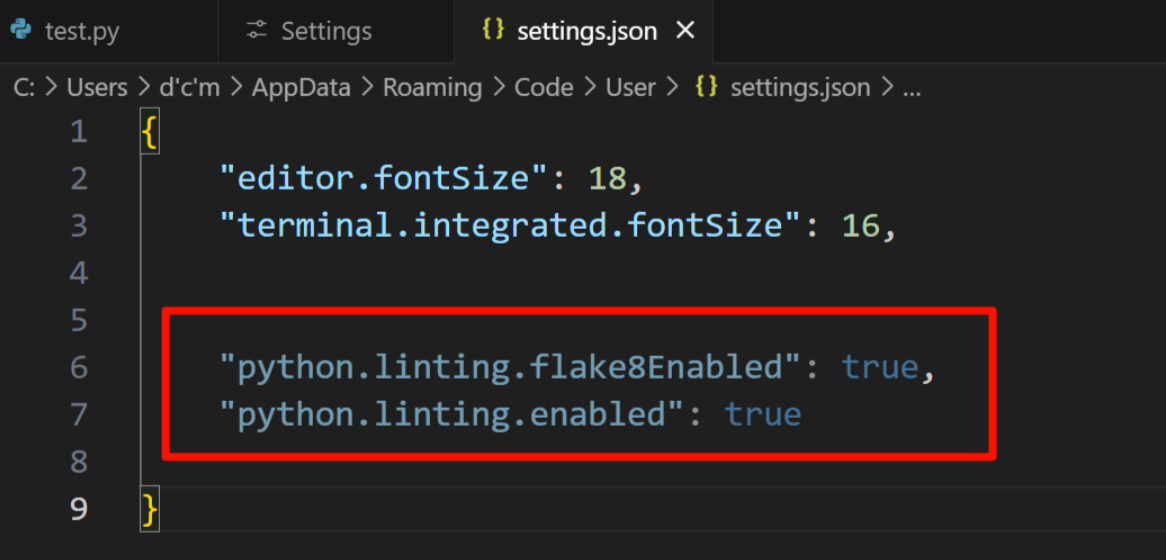Click the braces icon in breadcrumb path
Viewport: 1166px width, 560px height.
706,88
